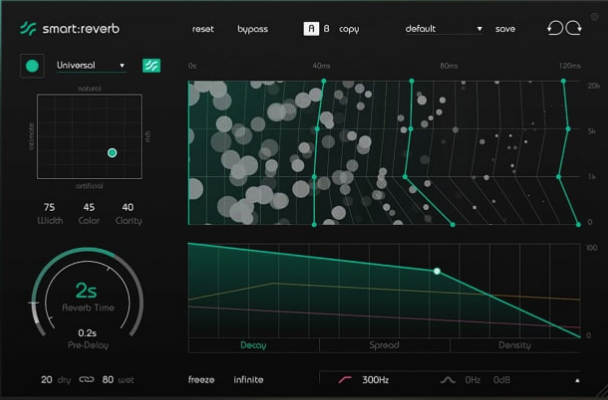This screenshot has height=400, width=608.
Task: Click the smart:reverb logo icon
Action: coord(28,29)
